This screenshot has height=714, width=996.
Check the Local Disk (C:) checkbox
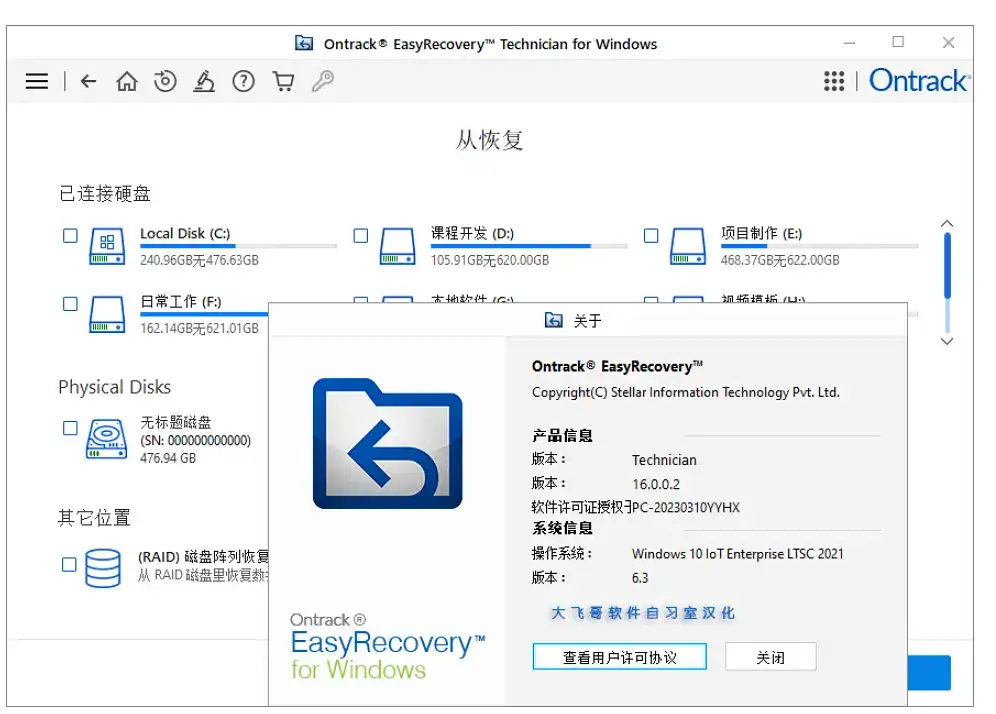[x=69, y=234]
